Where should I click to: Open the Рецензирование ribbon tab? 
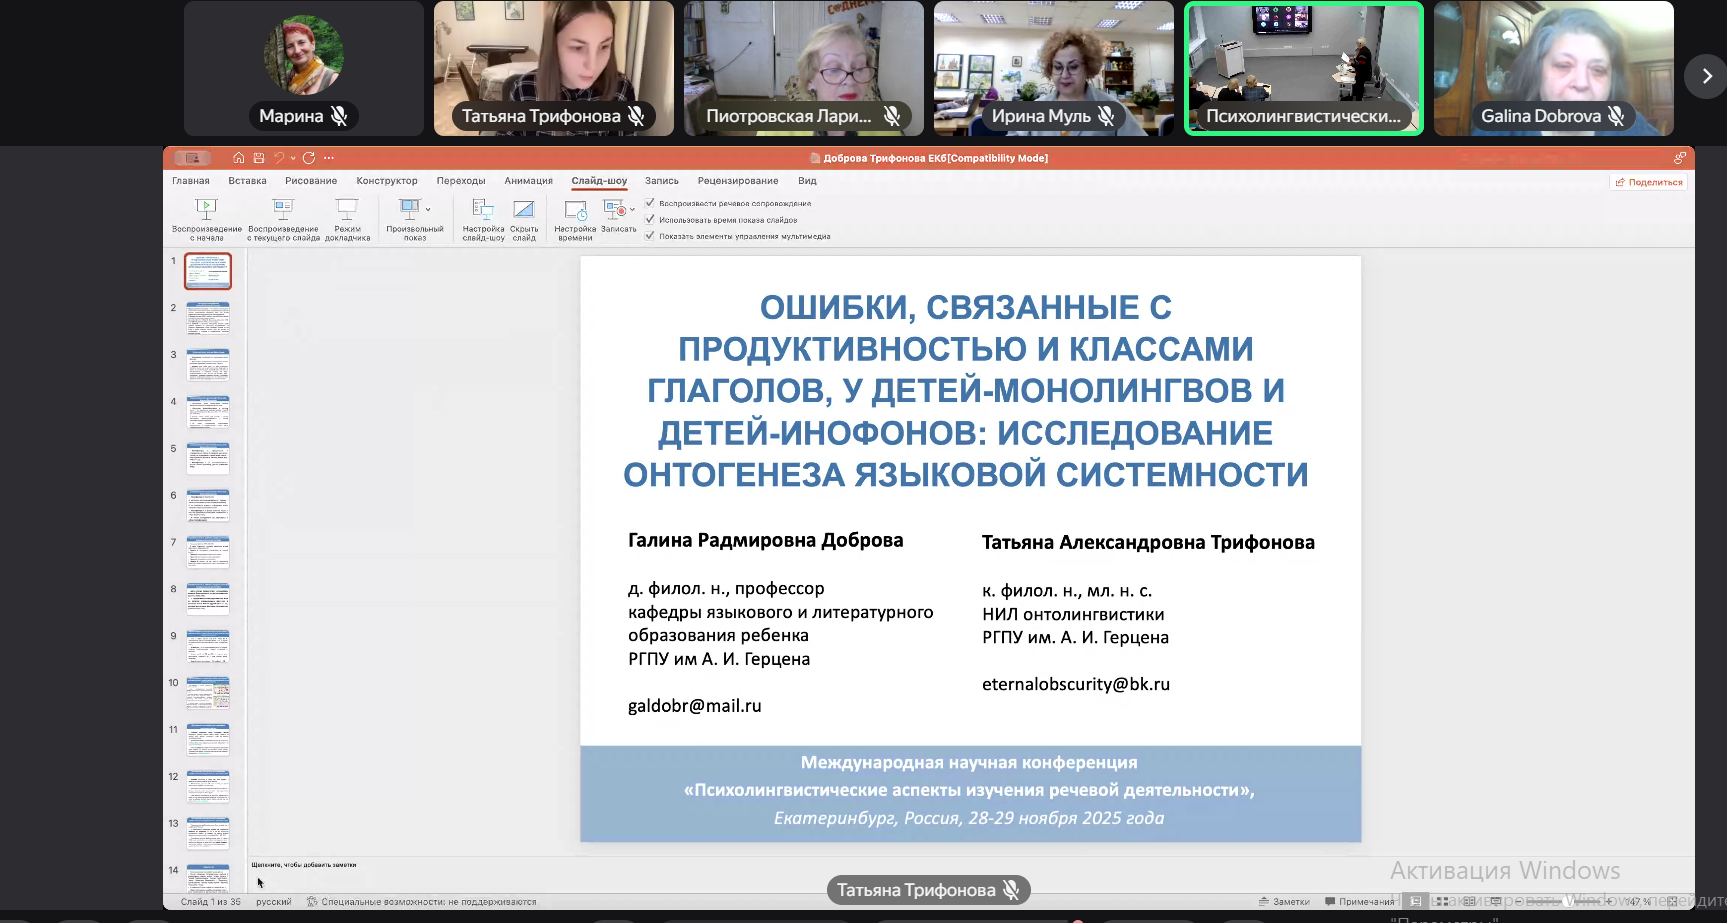737,181
